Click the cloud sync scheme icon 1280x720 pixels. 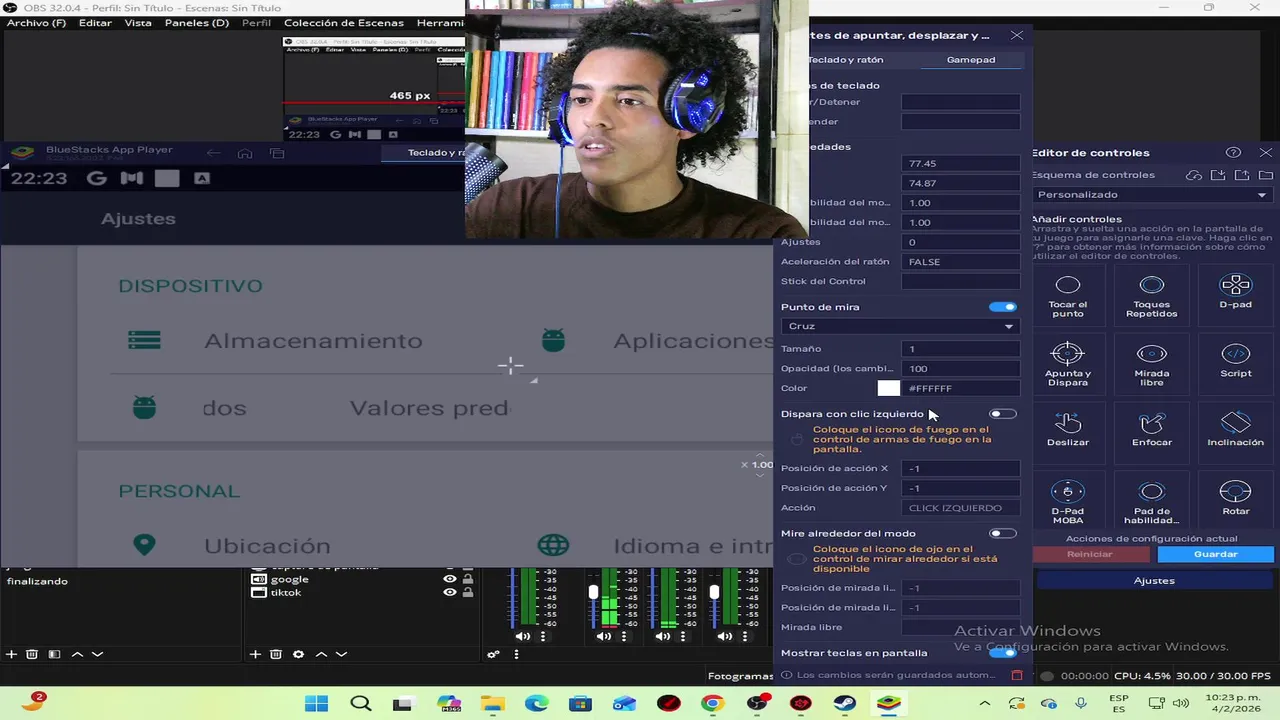click(1194, 175)
